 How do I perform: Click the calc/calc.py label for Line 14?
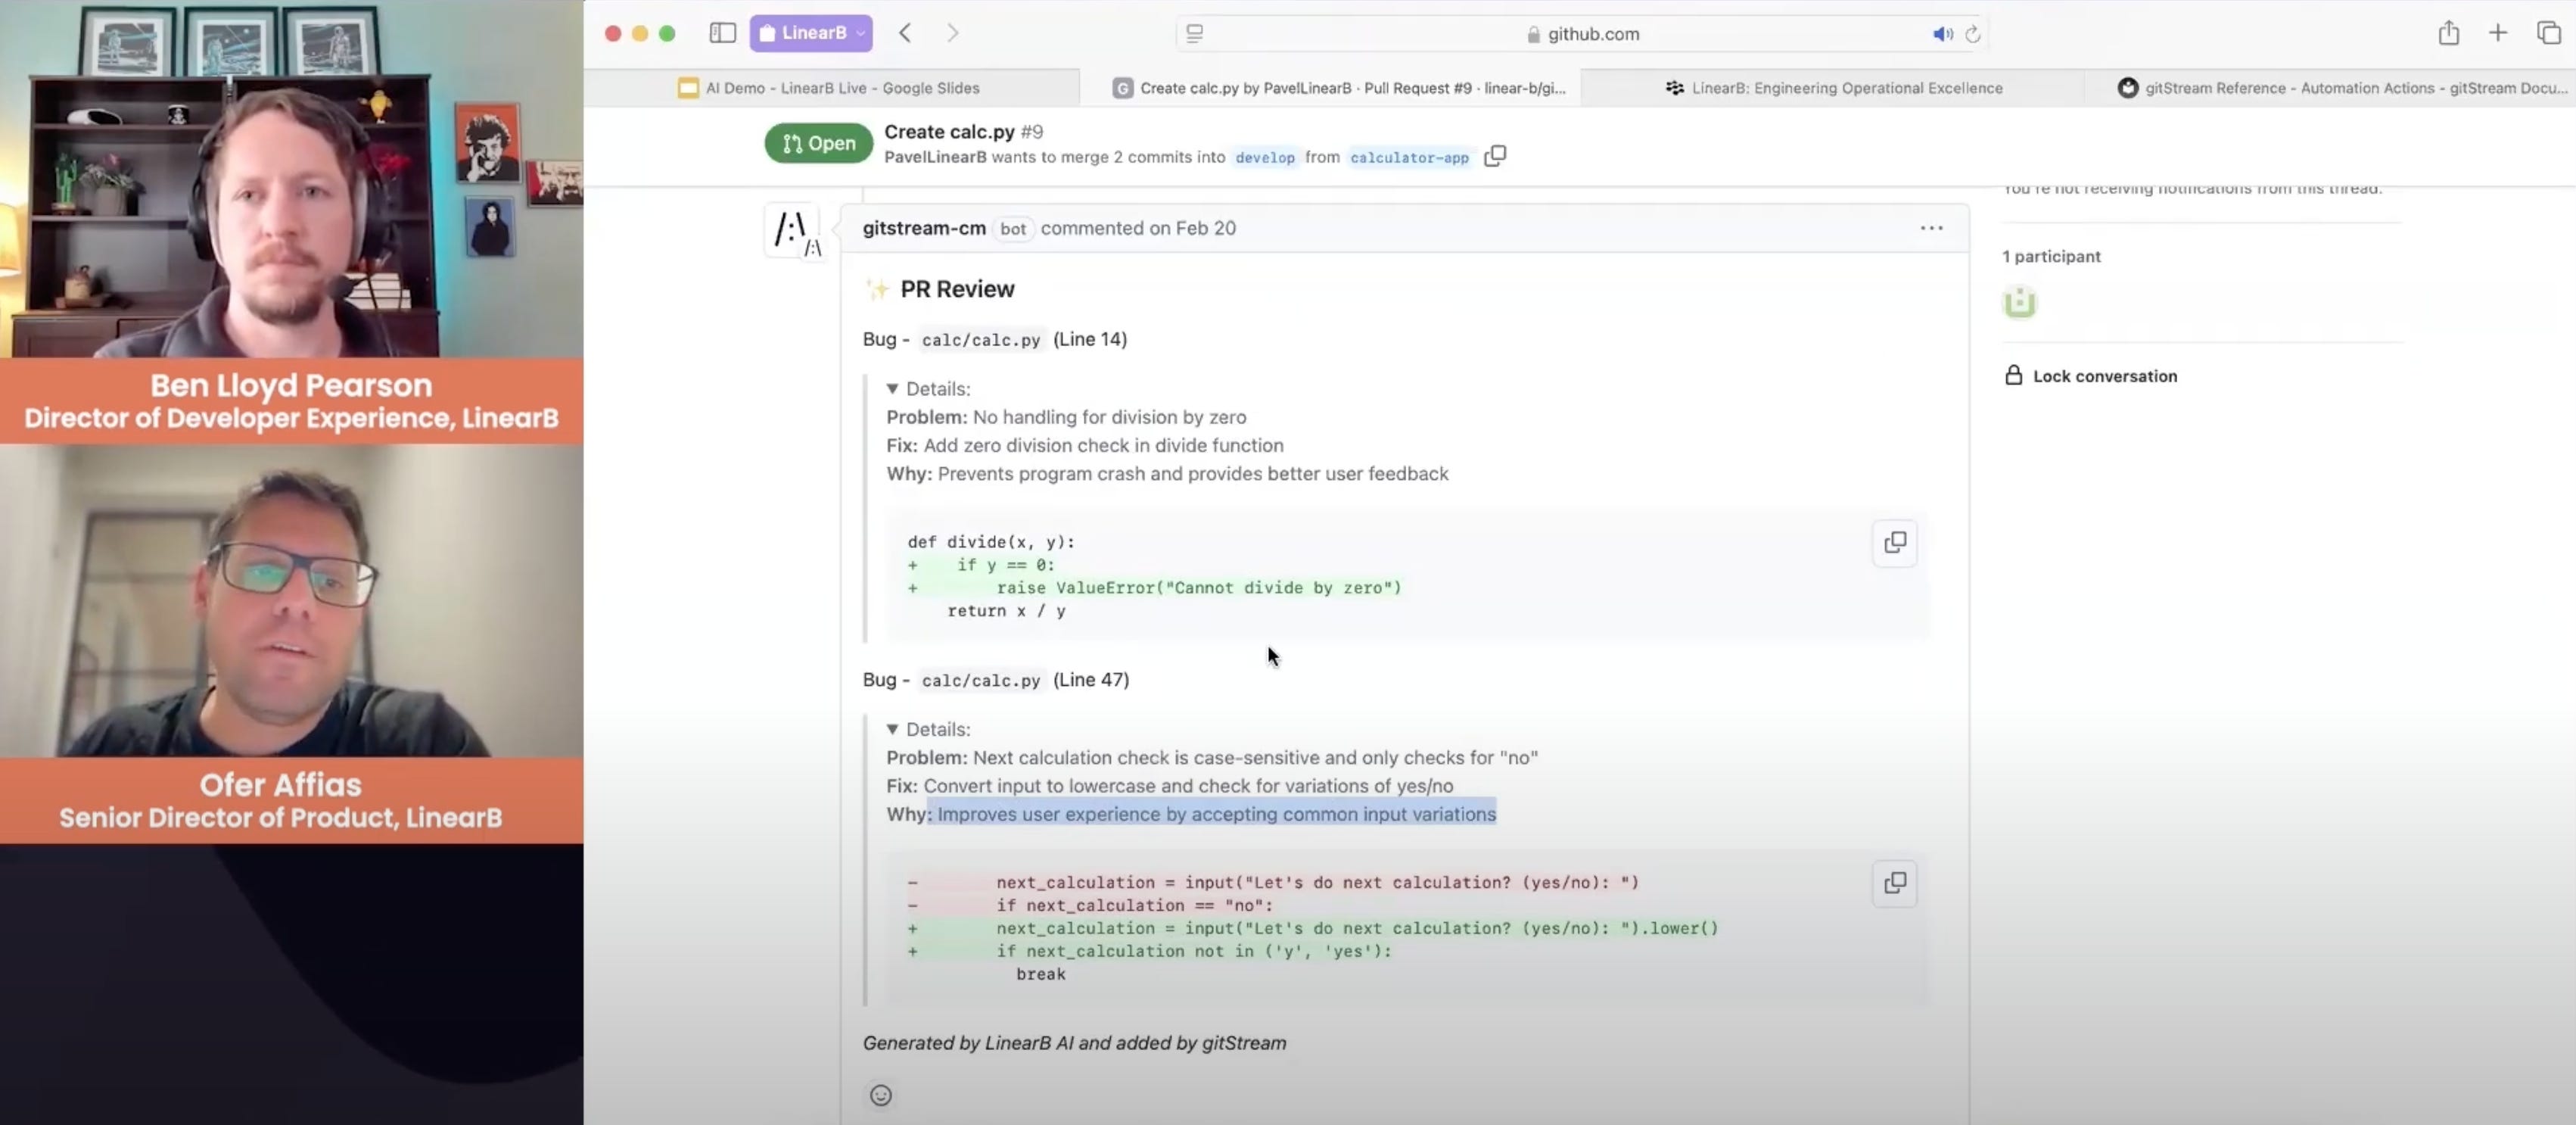coord(981,340)
